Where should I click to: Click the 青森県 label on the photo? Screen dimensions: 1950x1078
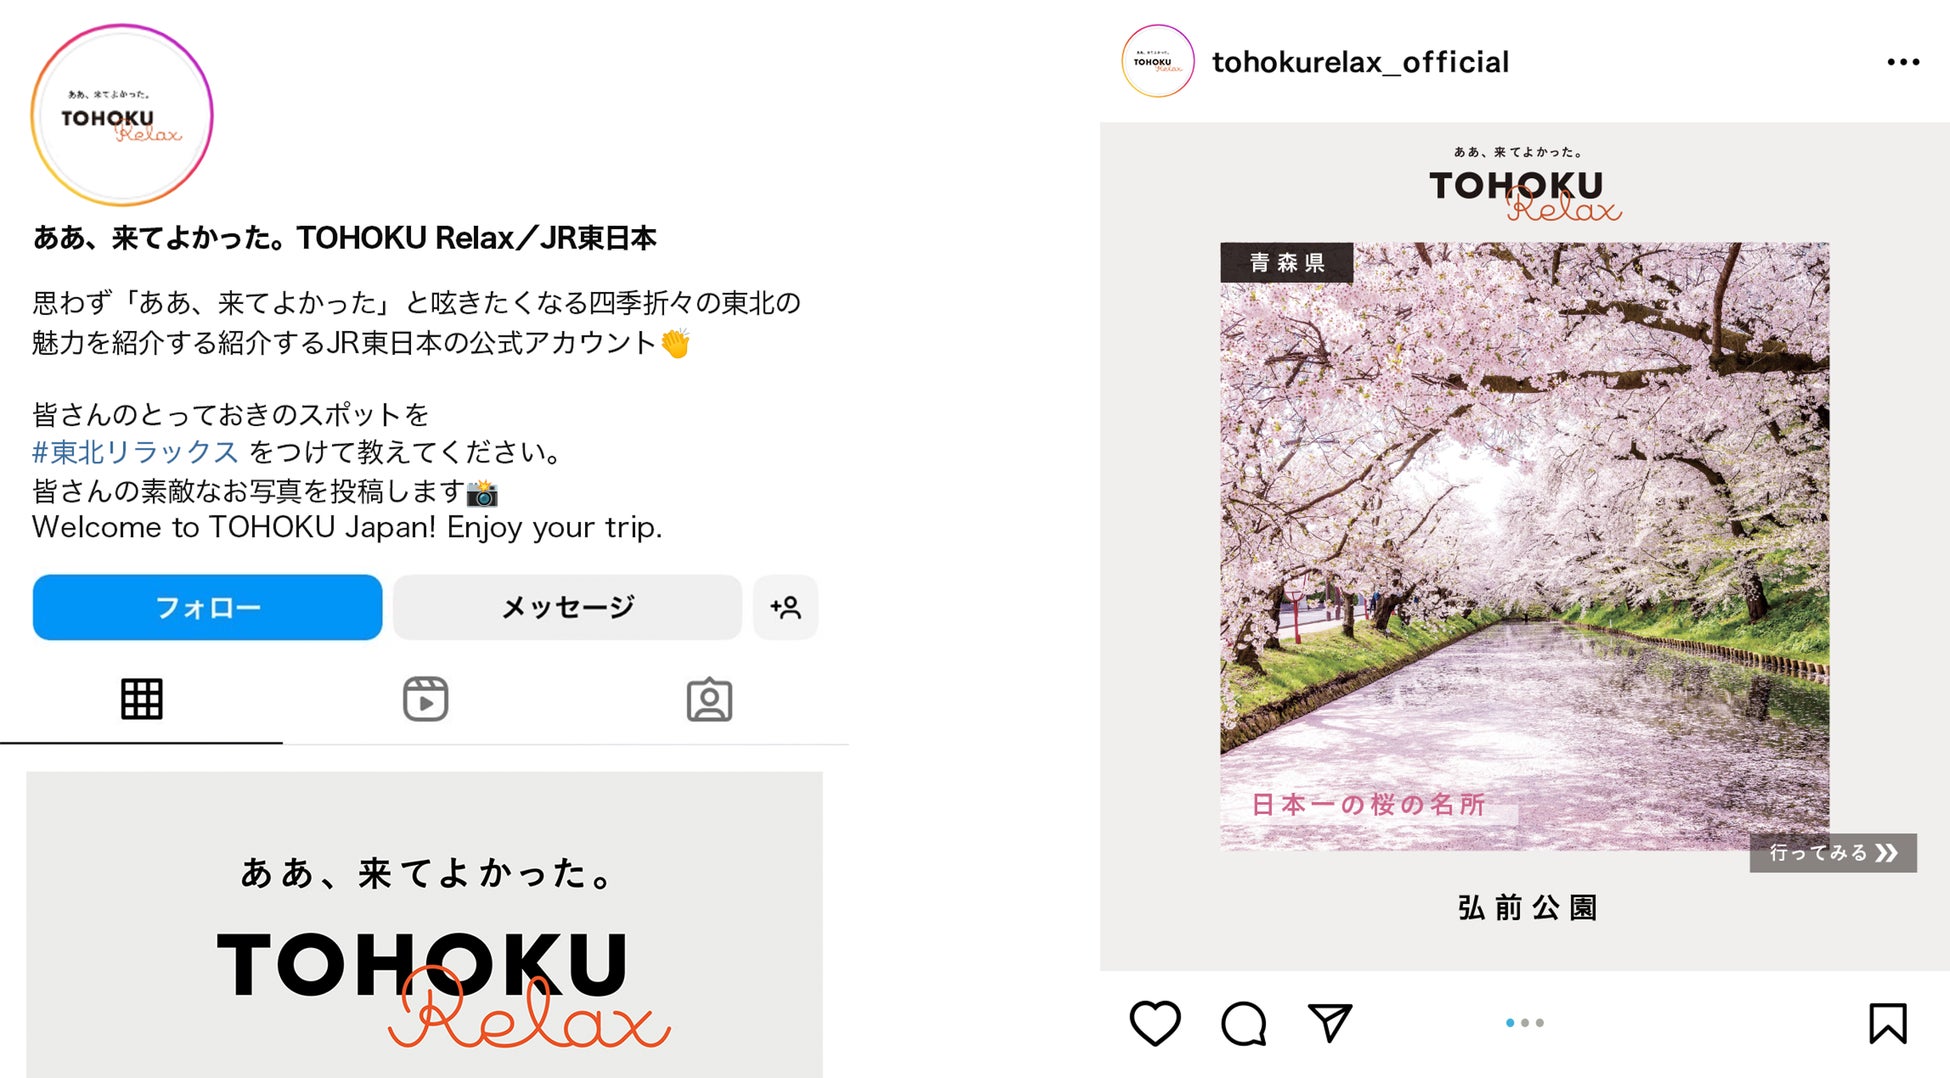(1287, 263)
